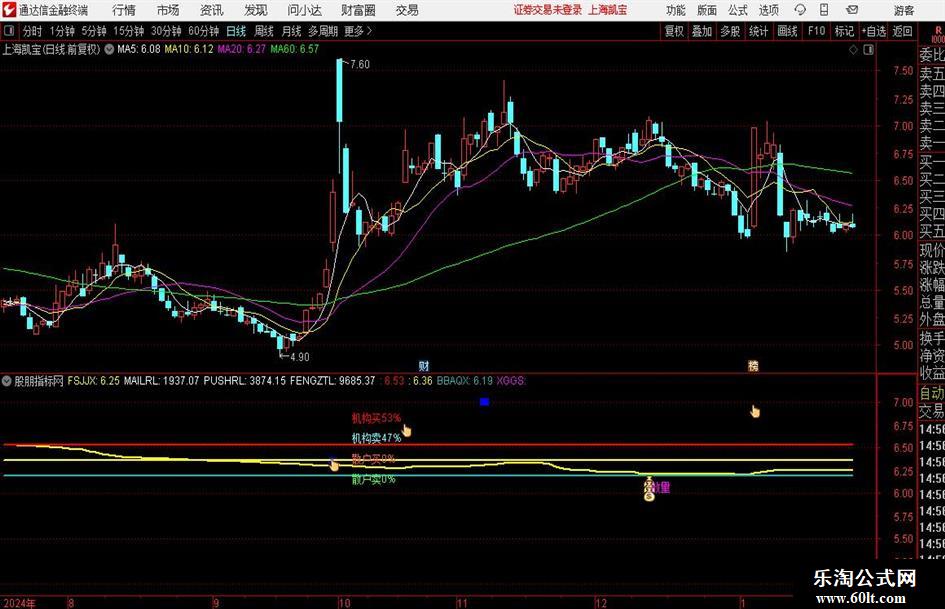The image size is (945, 609).
Task: Click the 榜 marker on the chart
Action: coord(753,365)
